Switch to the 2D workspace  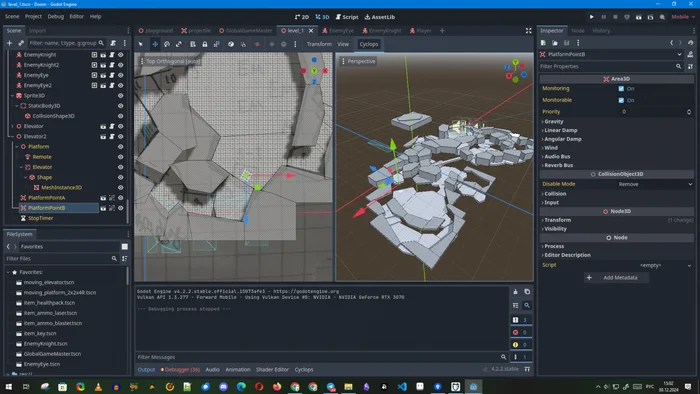coord(302,17)
